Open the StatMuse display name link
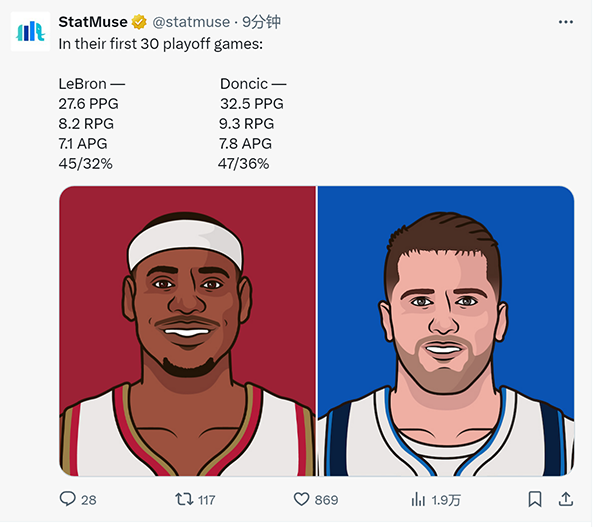The image size is (600, 527). (93, 21)
